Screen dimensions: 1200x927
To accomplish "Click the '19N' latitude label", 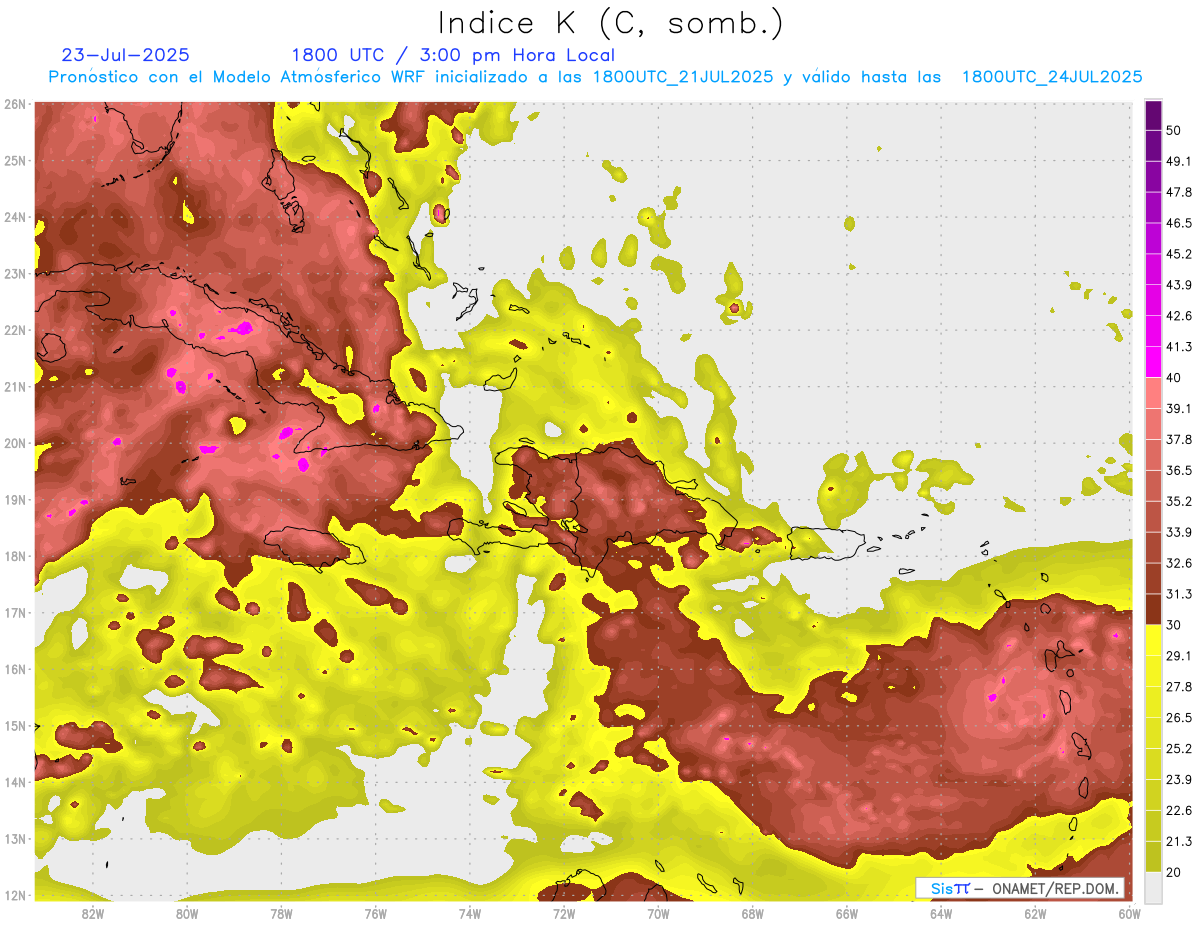I will pyautogui.click(x=15, y=499).
